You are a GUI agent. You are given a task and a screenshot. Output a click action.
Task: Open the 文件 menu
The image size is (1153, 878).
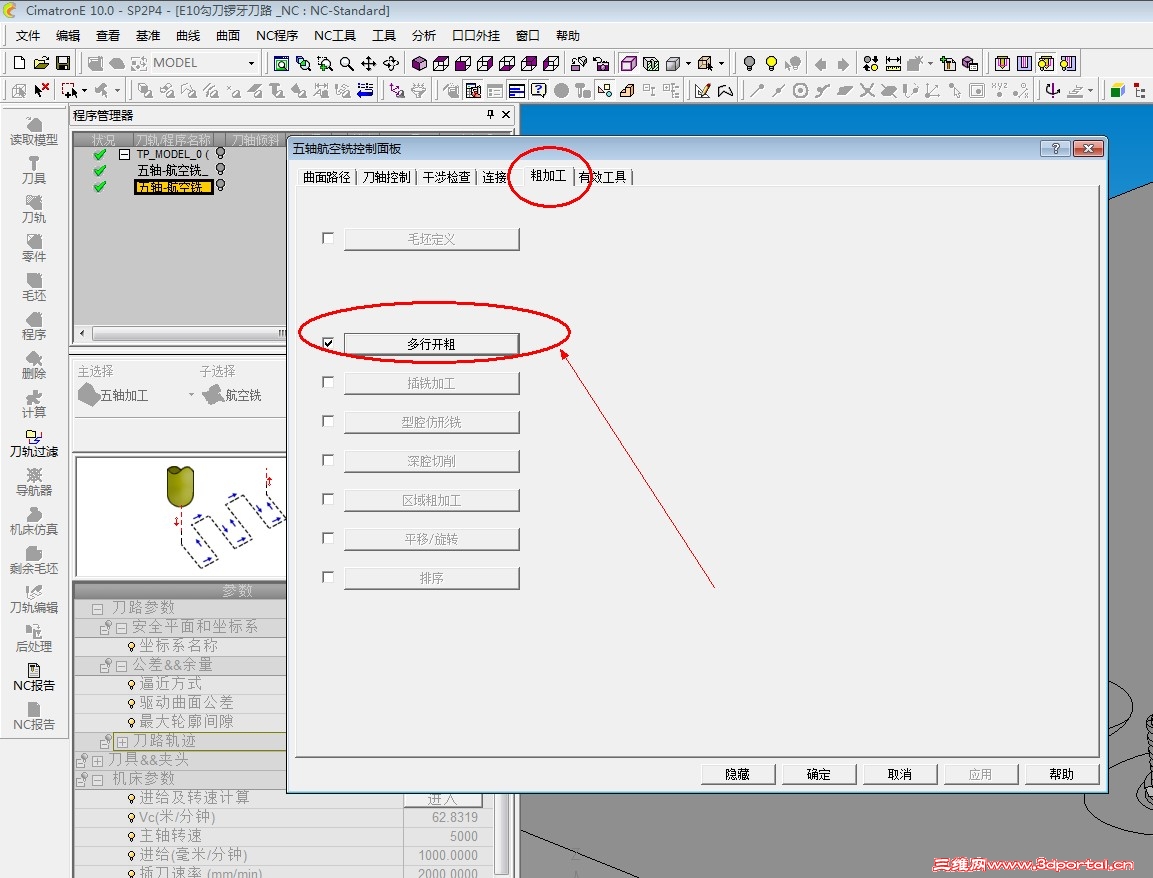28,35
